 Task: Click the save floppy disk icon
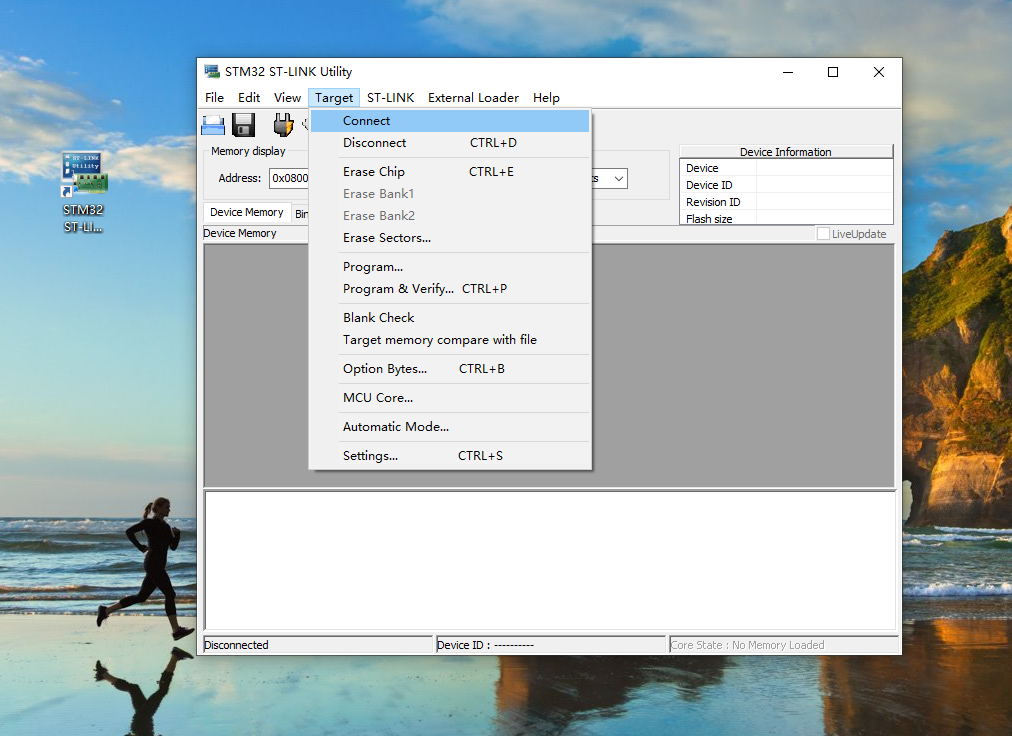pyautogui.click(x=243, y=125)
